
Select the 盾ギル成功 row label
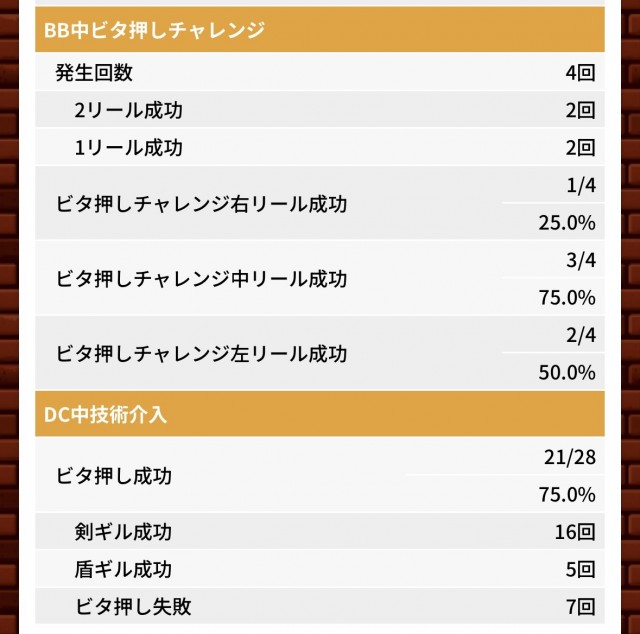coord(123,569)
